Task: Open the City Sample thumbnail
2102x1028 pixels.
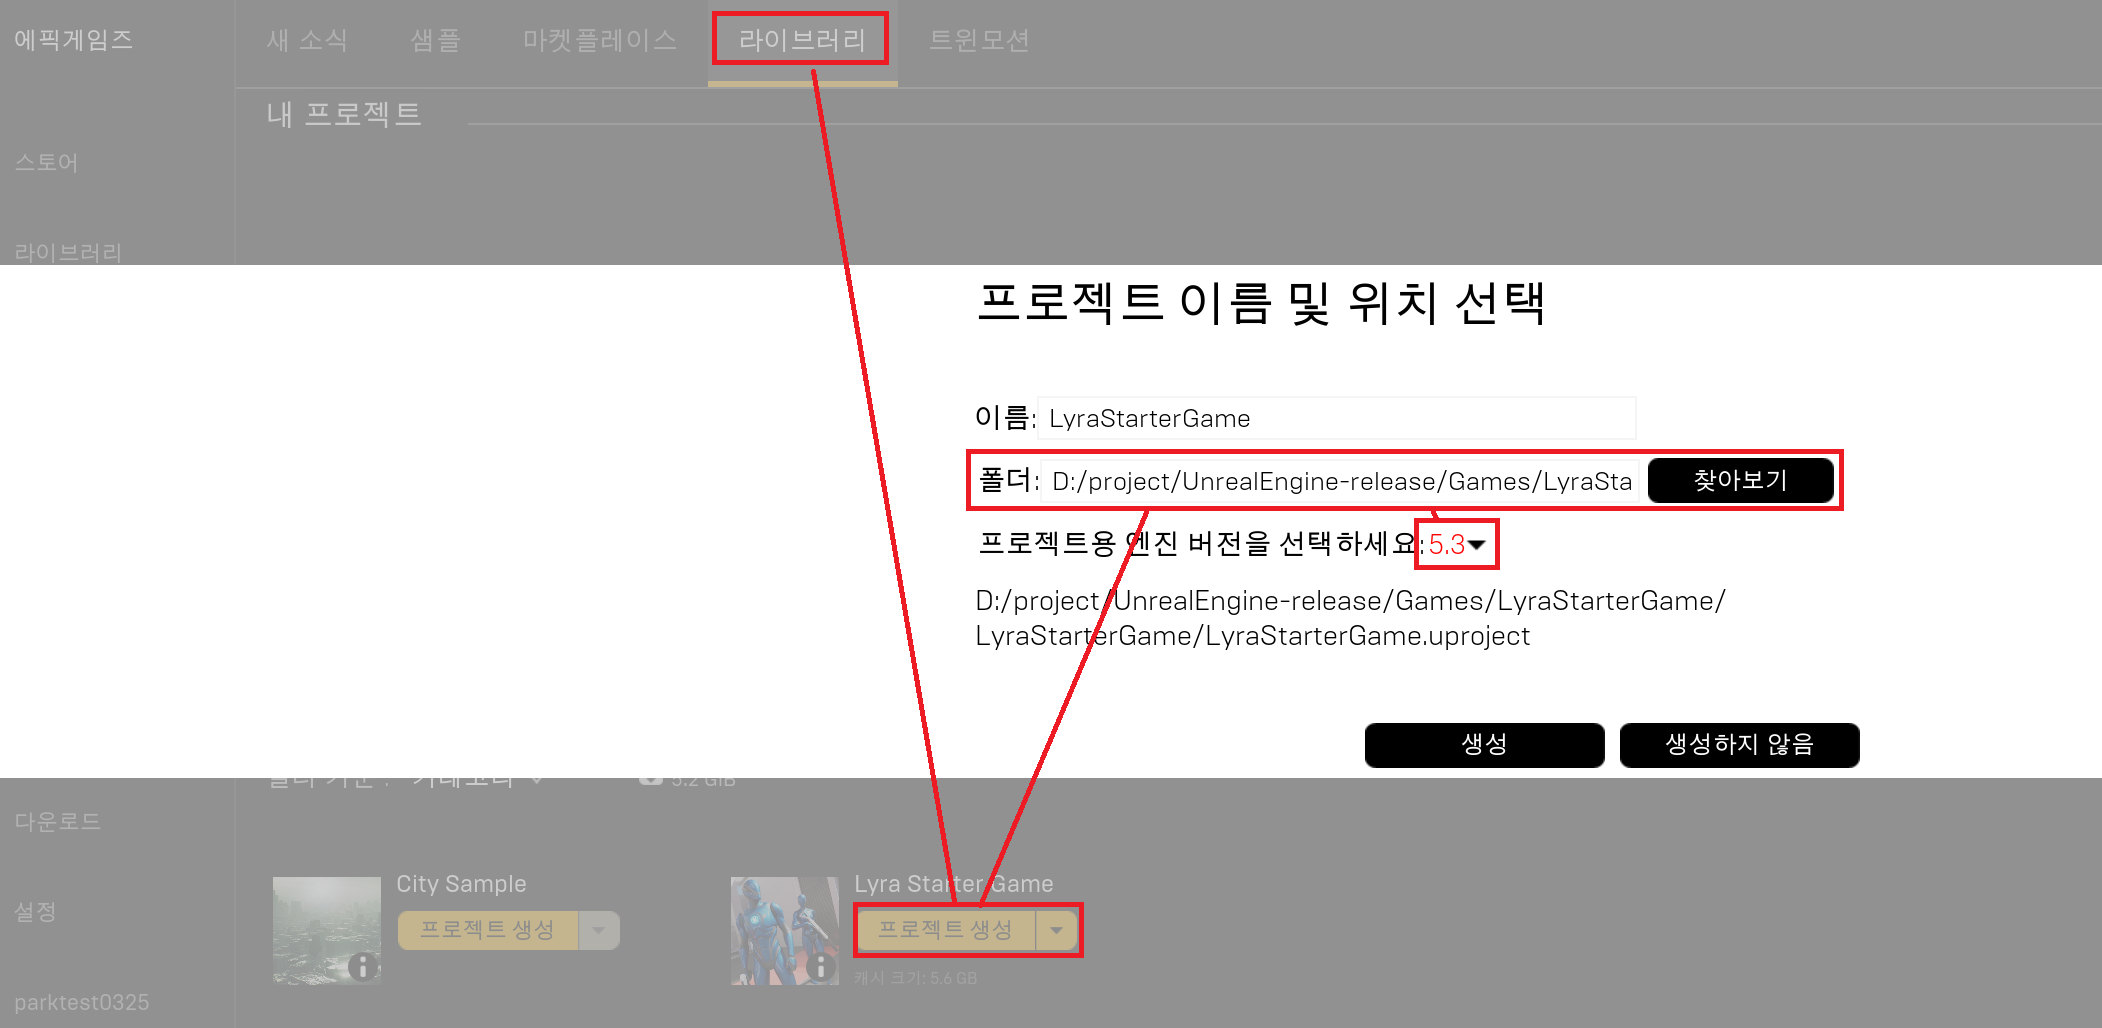Action: [326, 930]
